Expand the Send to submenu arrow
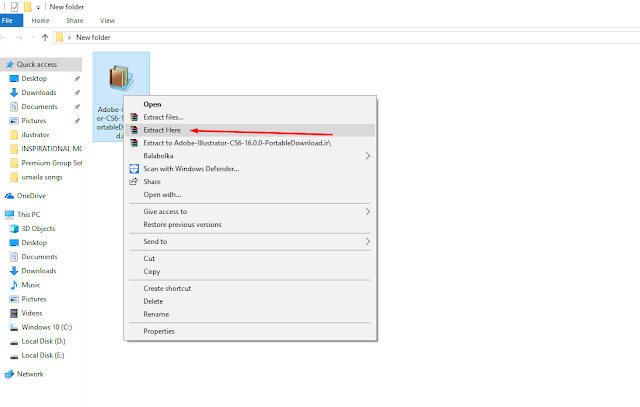Viewport: 640px width, 407px height. pyautogui.click(x=368, y=242)
